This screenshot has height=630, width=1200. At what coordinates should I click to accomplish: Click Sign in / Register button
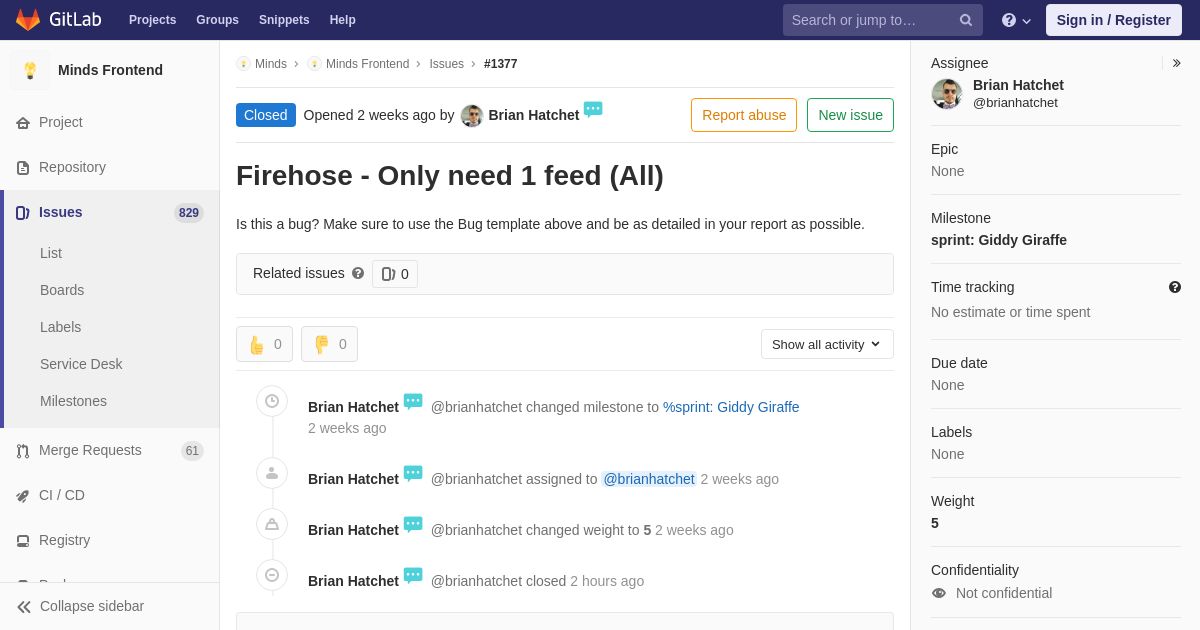coord(1114,20)
